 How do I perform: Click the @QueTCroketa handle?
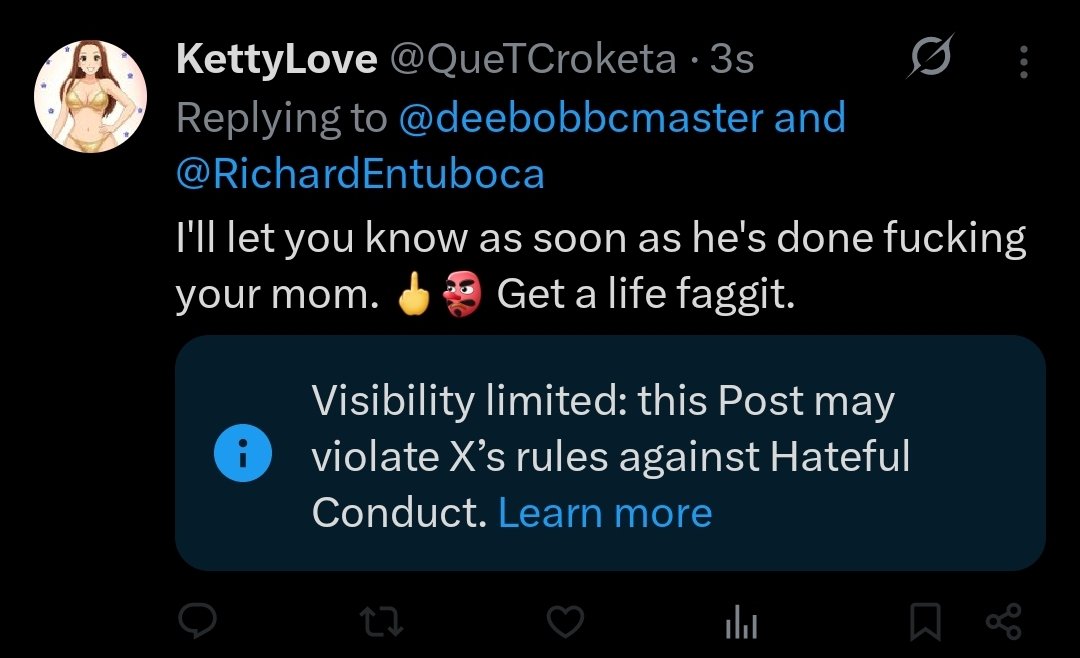(531, 60)
